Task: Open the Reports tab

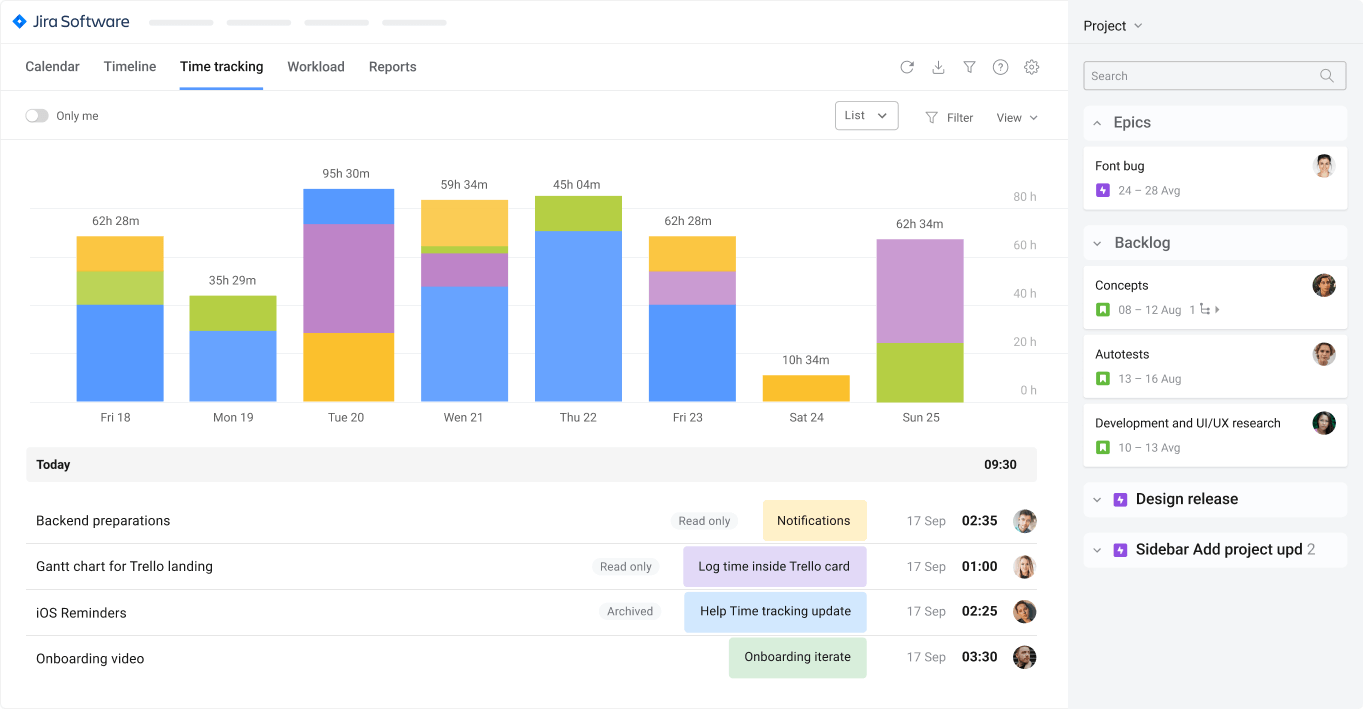Action: 392,66
